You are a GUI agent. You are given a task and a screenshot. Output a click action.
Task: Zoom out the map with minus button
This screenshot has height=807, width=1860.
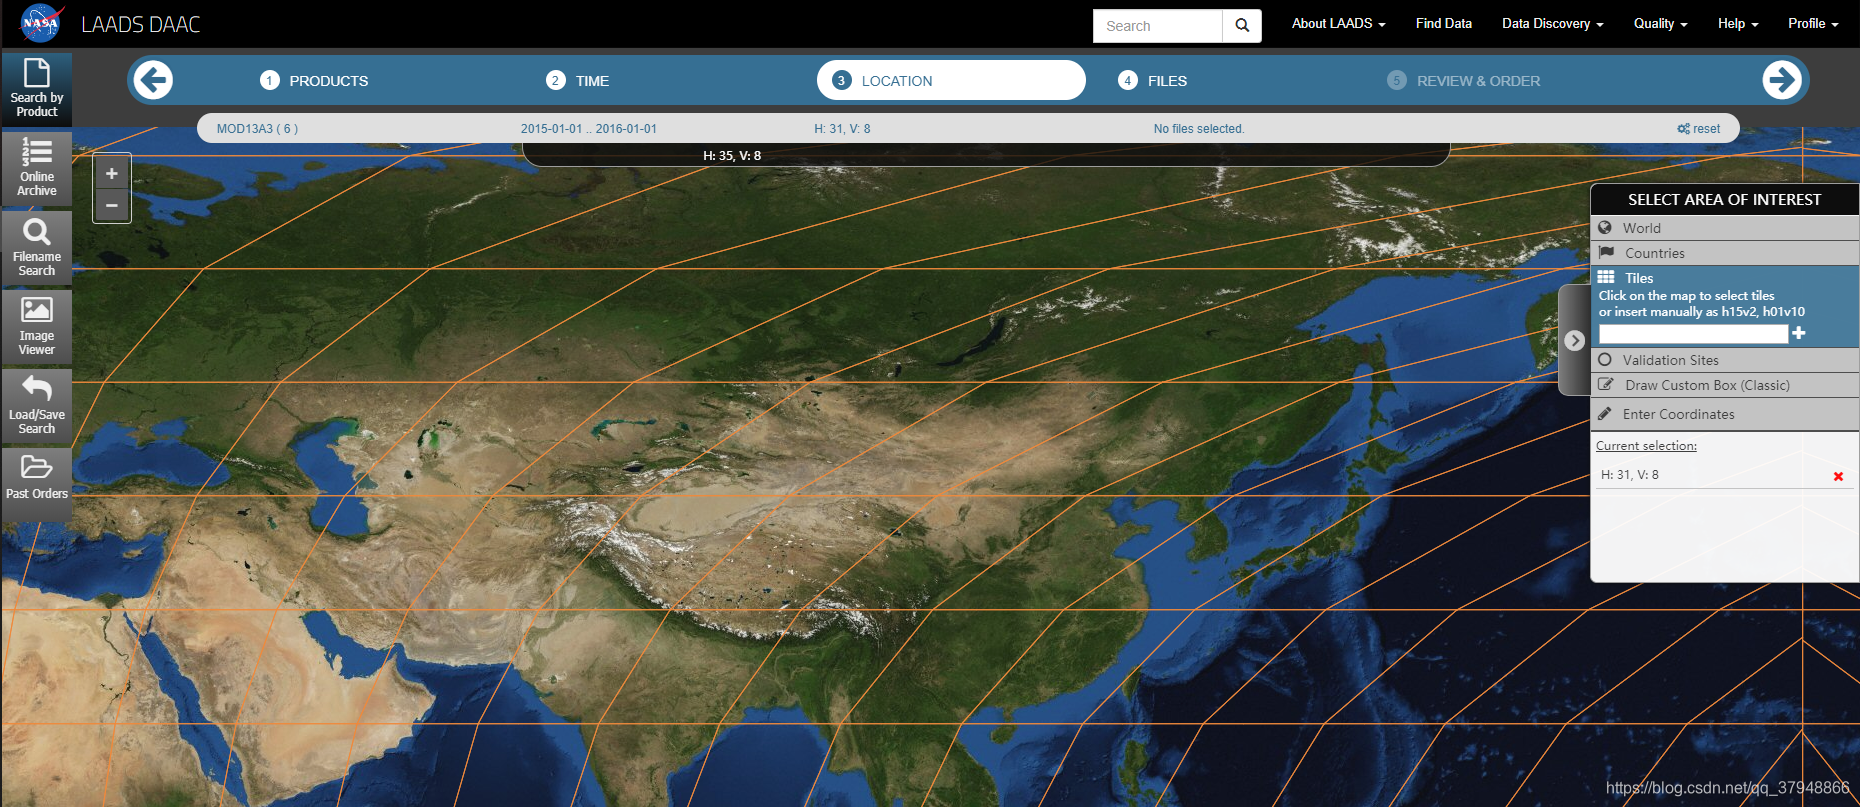(x=112, y=205)
